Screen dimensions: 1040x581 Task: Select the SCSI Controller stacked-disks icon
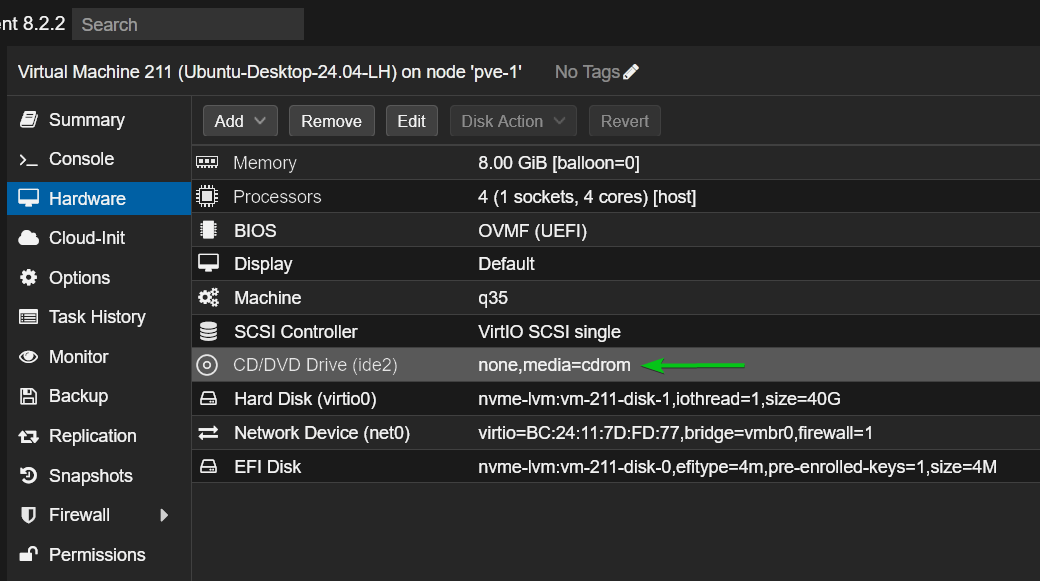pos(207,331)
